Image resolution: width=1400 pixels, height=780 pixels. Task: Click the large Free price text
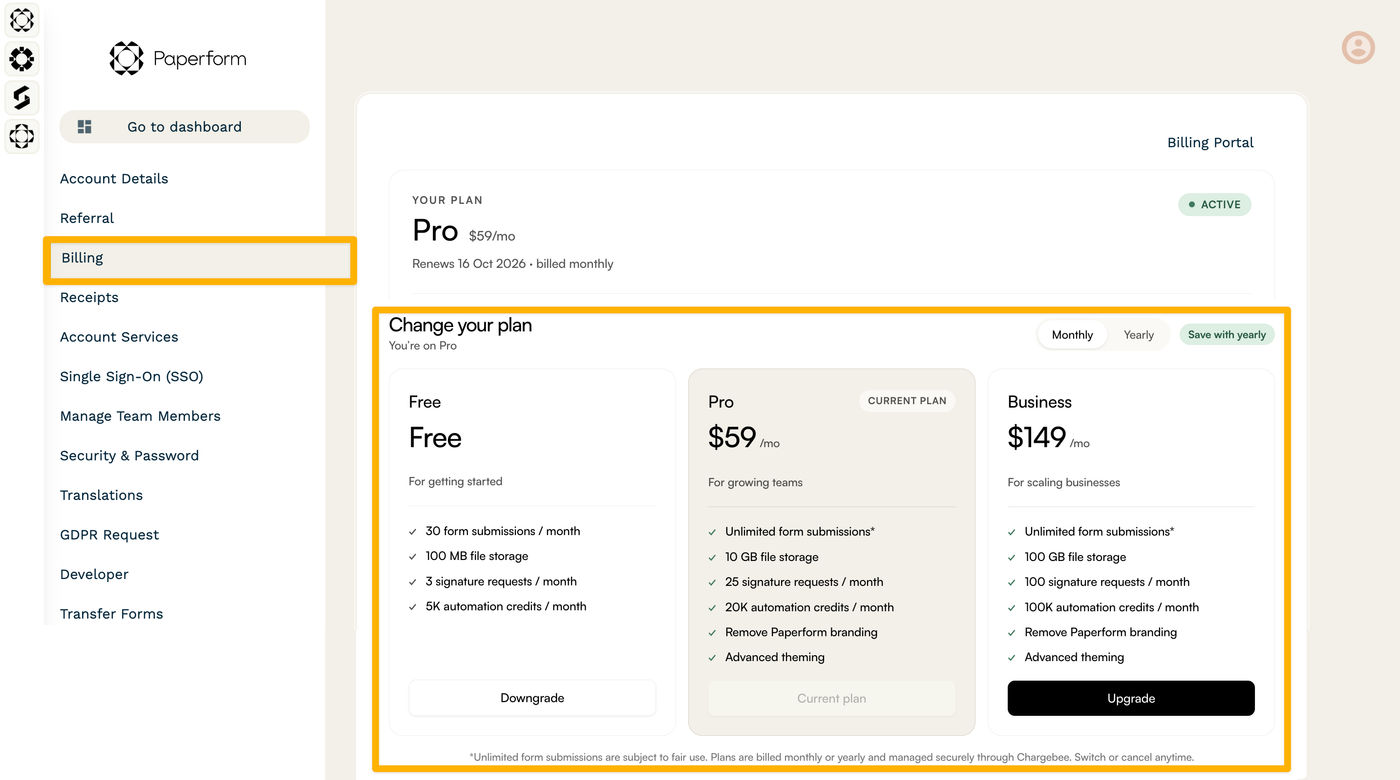tap(435, 438)
